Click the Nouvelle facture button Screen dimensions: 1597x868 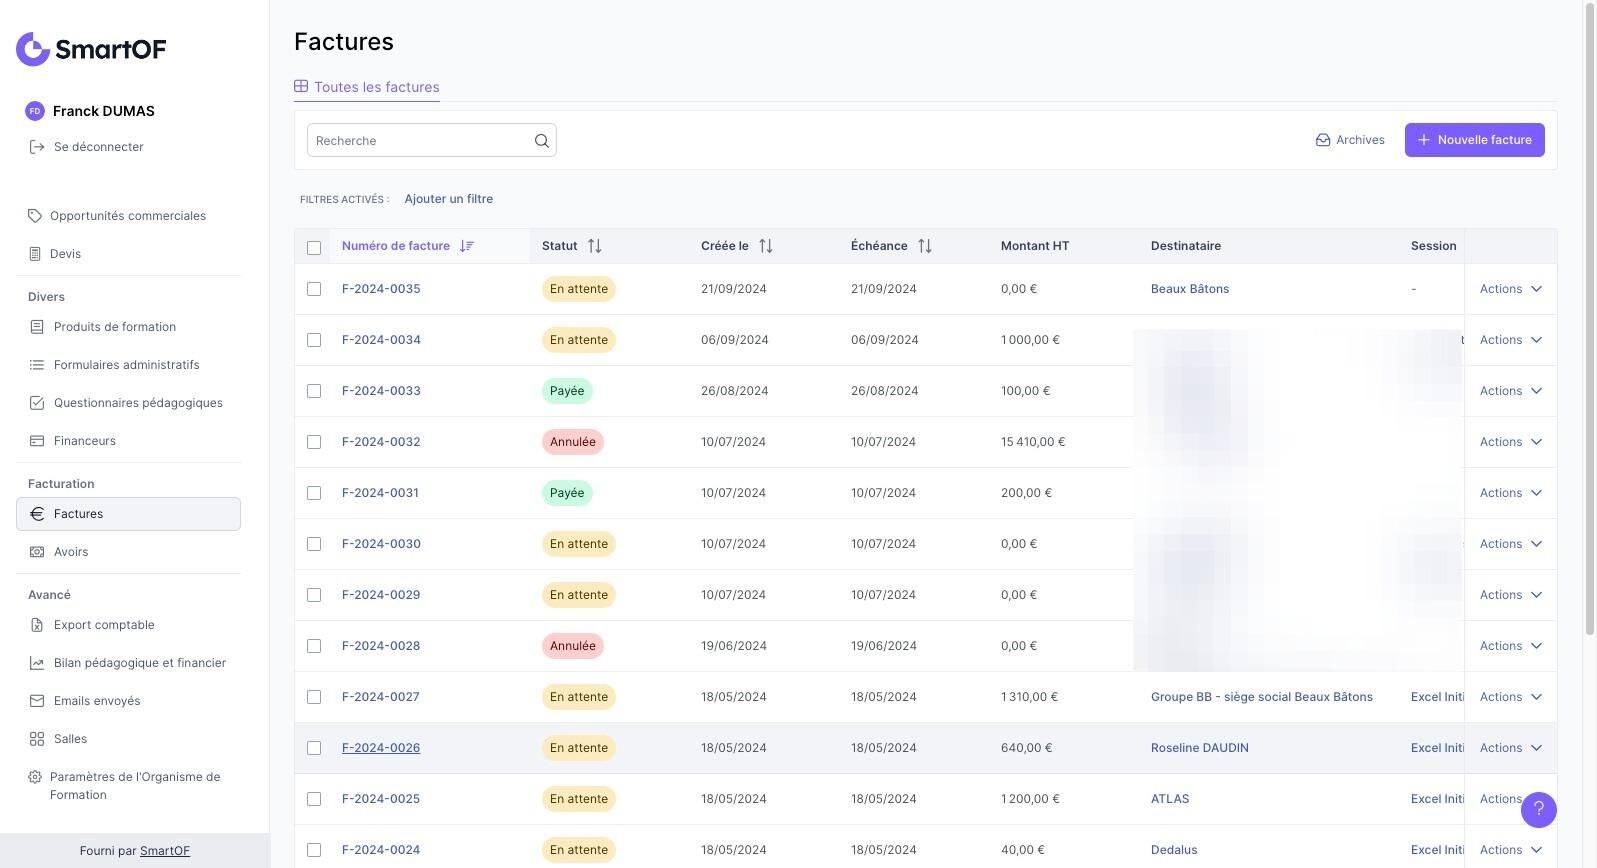point(1474,140)
